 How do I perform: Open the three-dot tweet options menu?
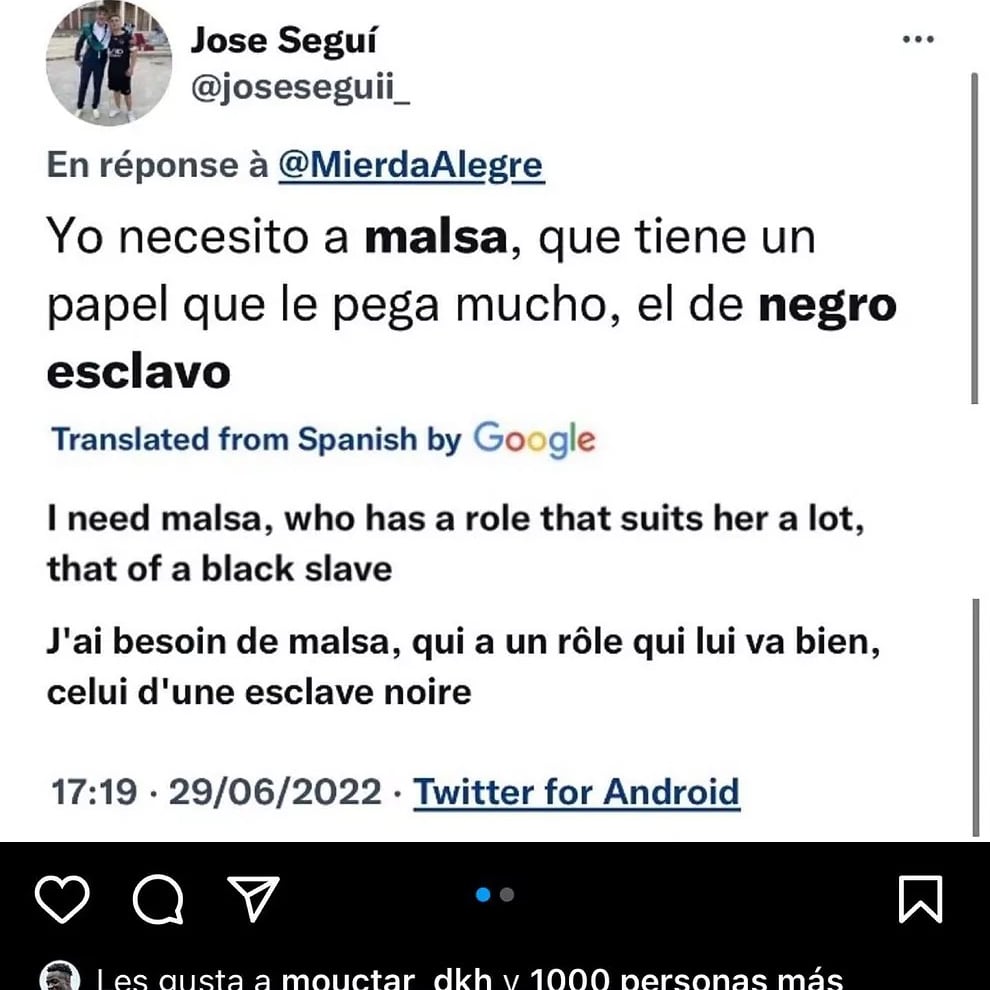pyautogui.click(x=917, y=39)
